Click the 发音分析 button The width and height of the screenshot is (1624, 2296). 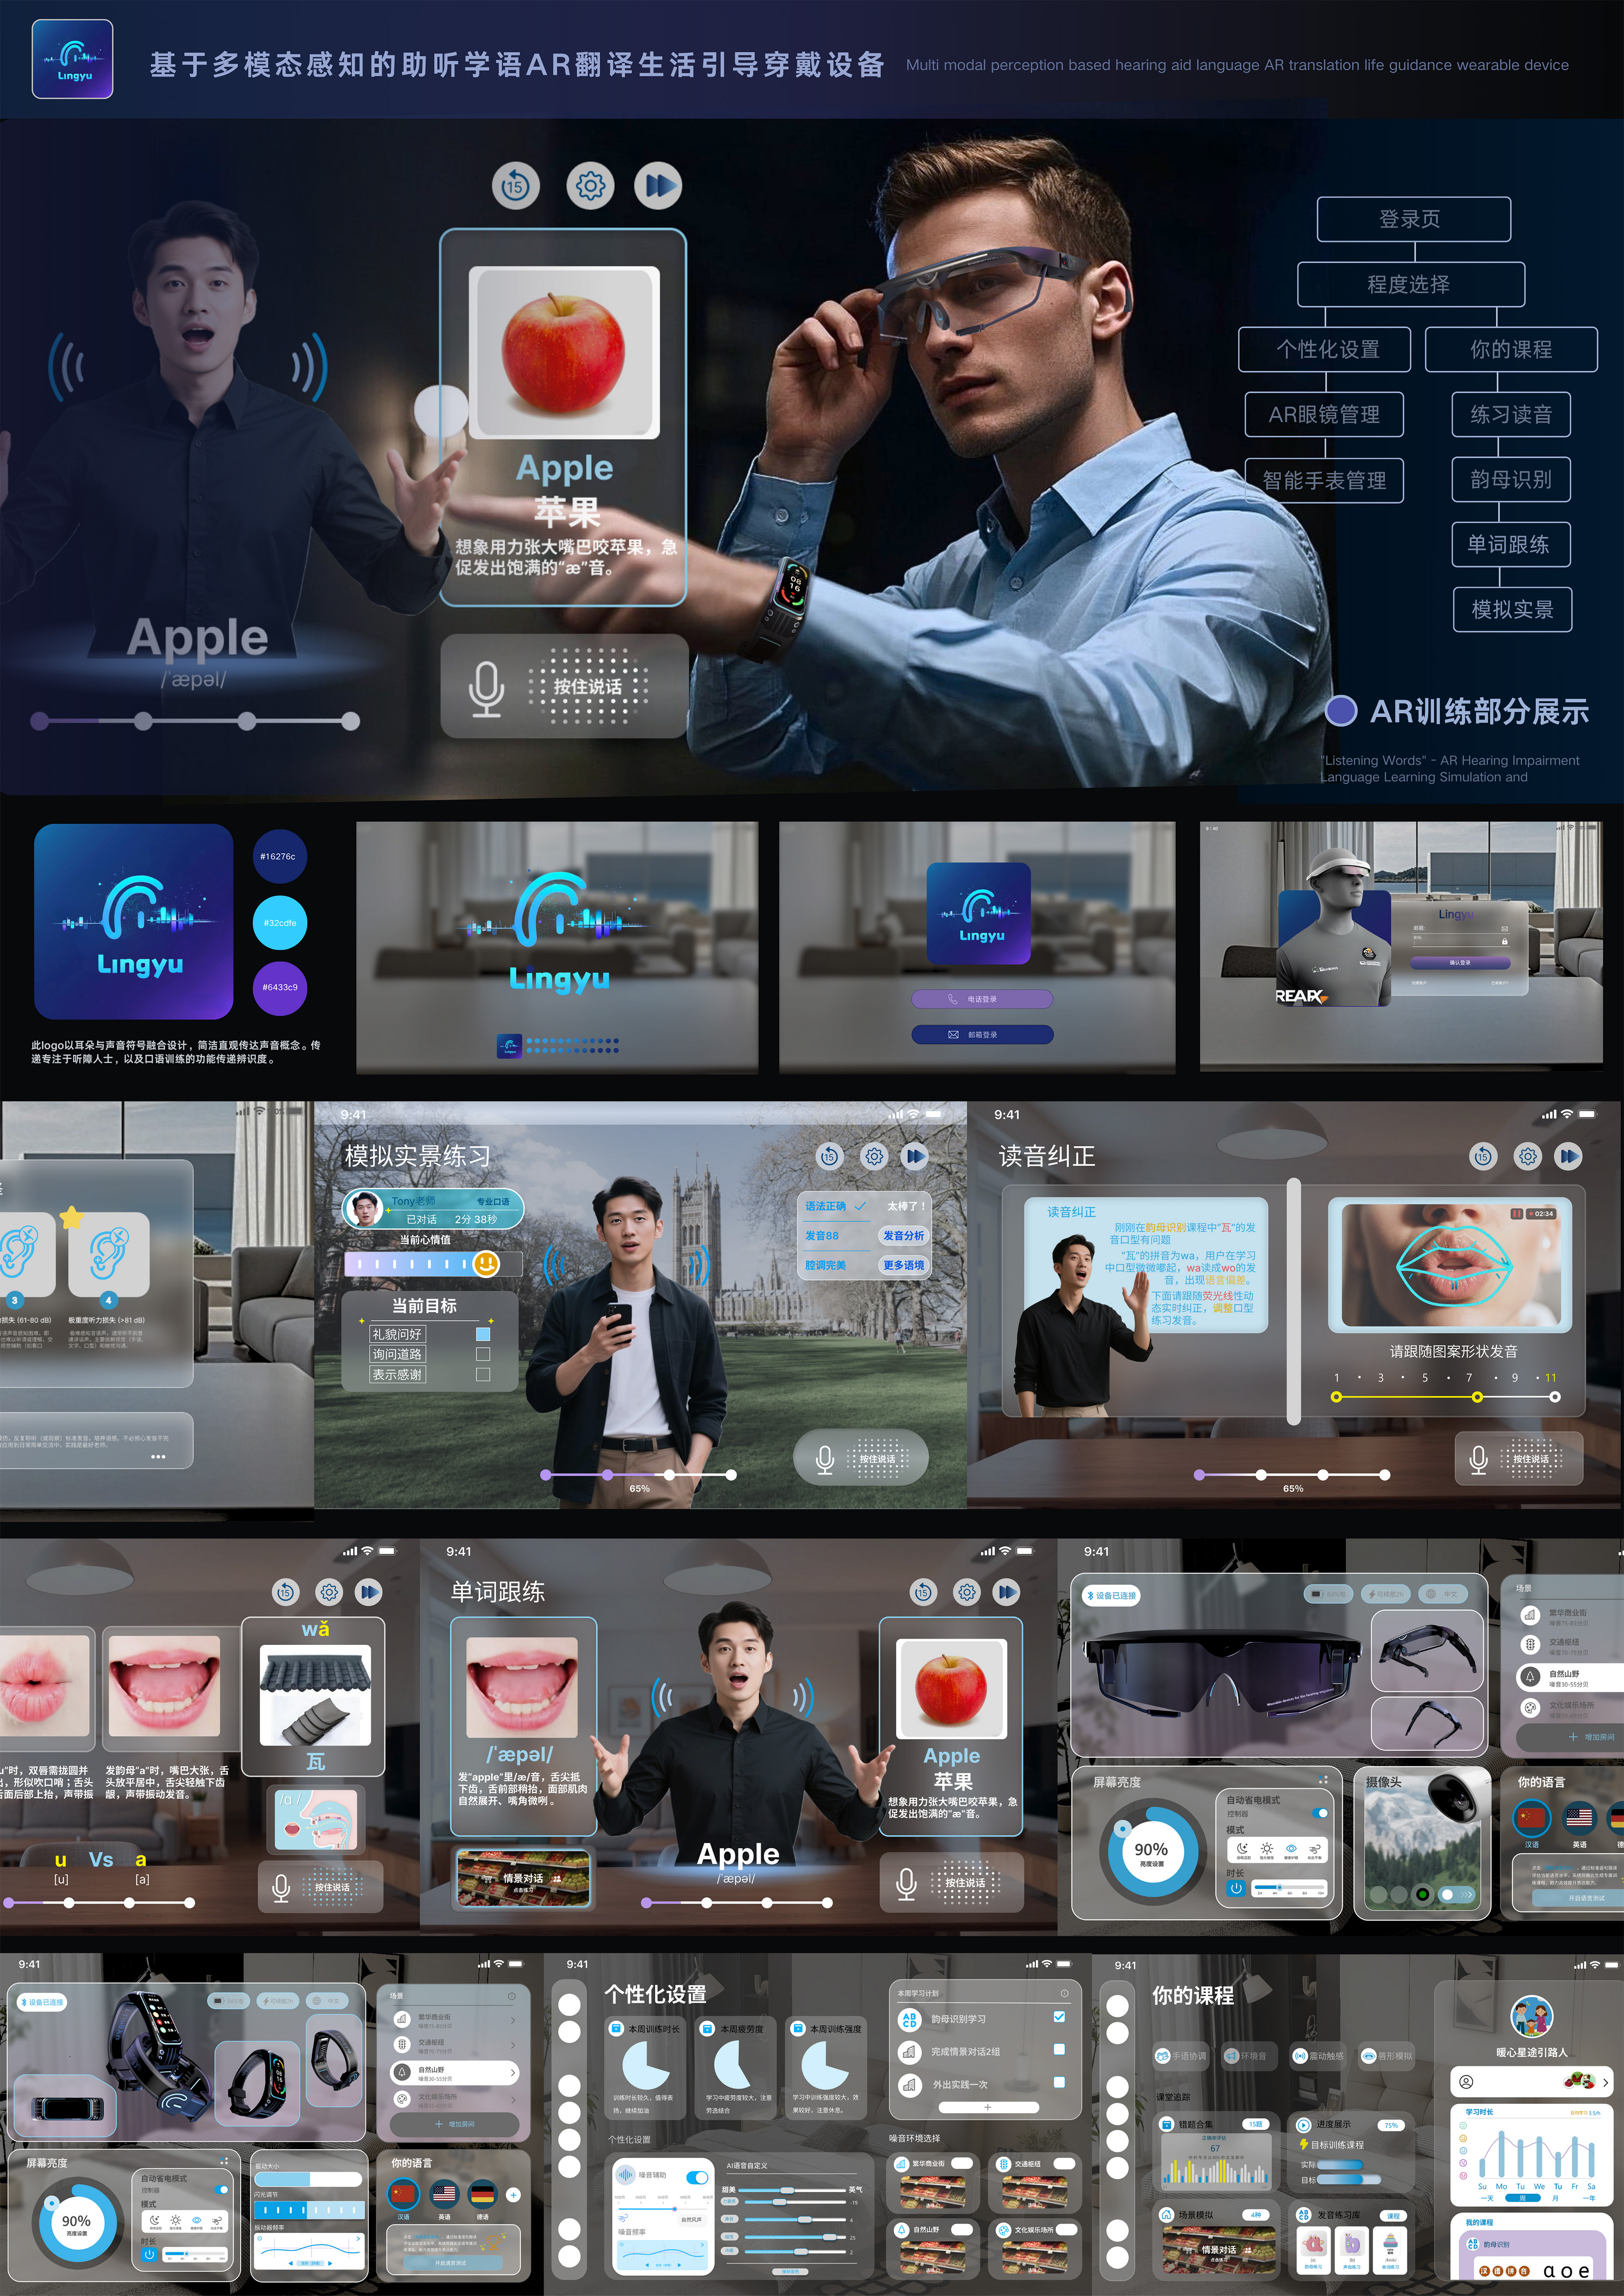click(903, 1236)
